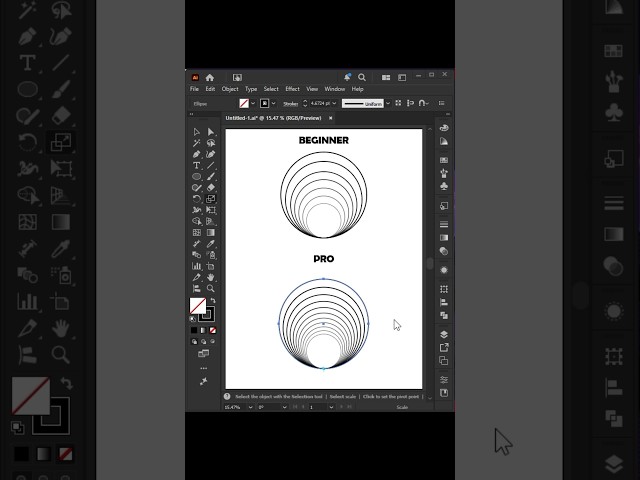Open the Symbols panel club icon
640x480 pixels.
[x=444, y=187]
